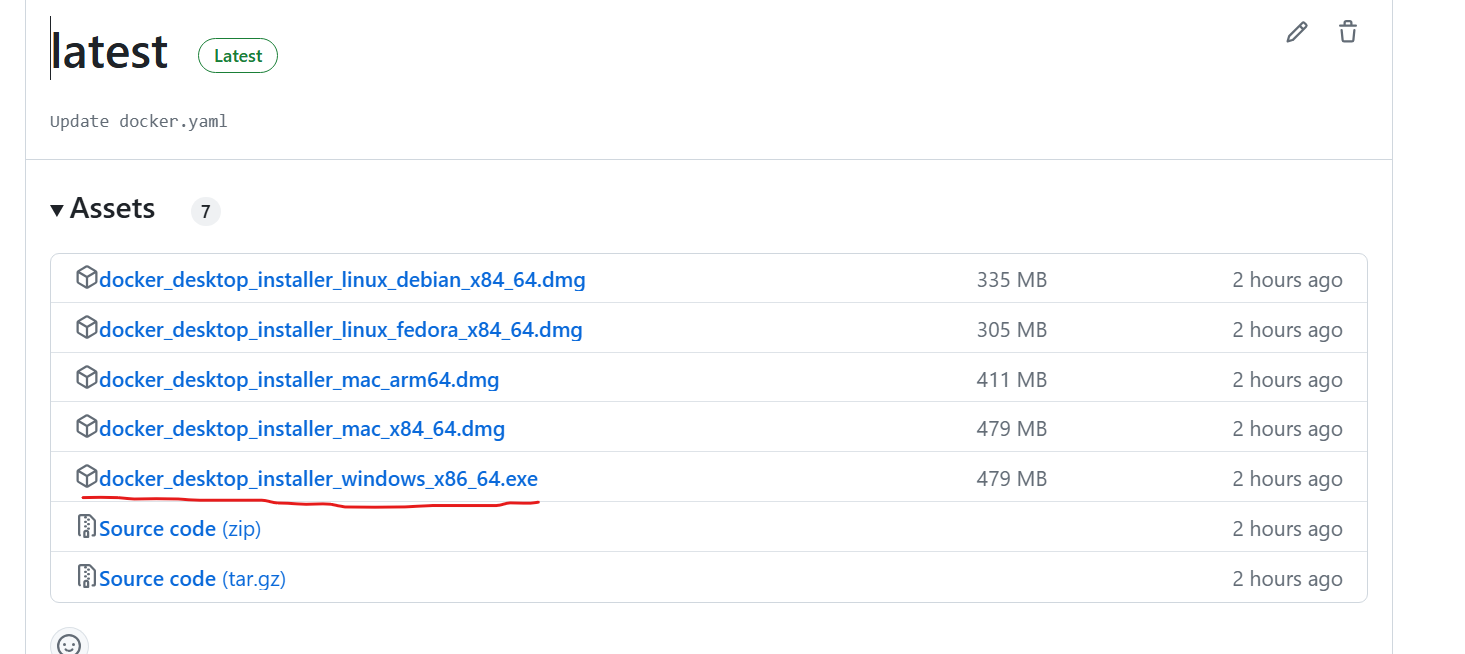Click the archive icon for Source code (tar.gz)
The height and width of the screenshot is (654, 1465).
(87, 577)
